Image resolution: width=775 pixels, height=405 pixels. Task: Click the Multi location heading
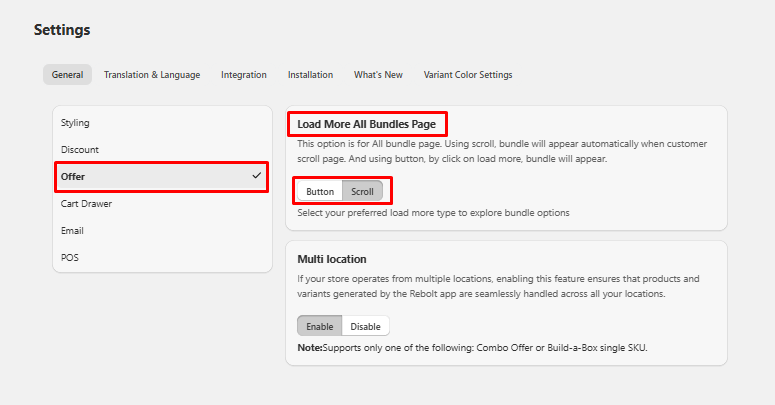(x=332, y=259)
